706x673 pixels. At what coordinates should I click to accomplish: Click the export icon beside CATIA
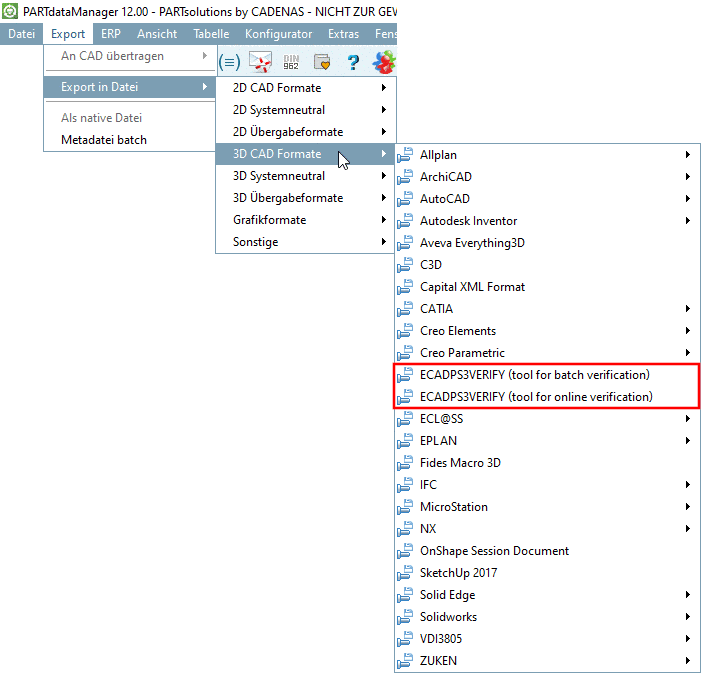point(405,309)
